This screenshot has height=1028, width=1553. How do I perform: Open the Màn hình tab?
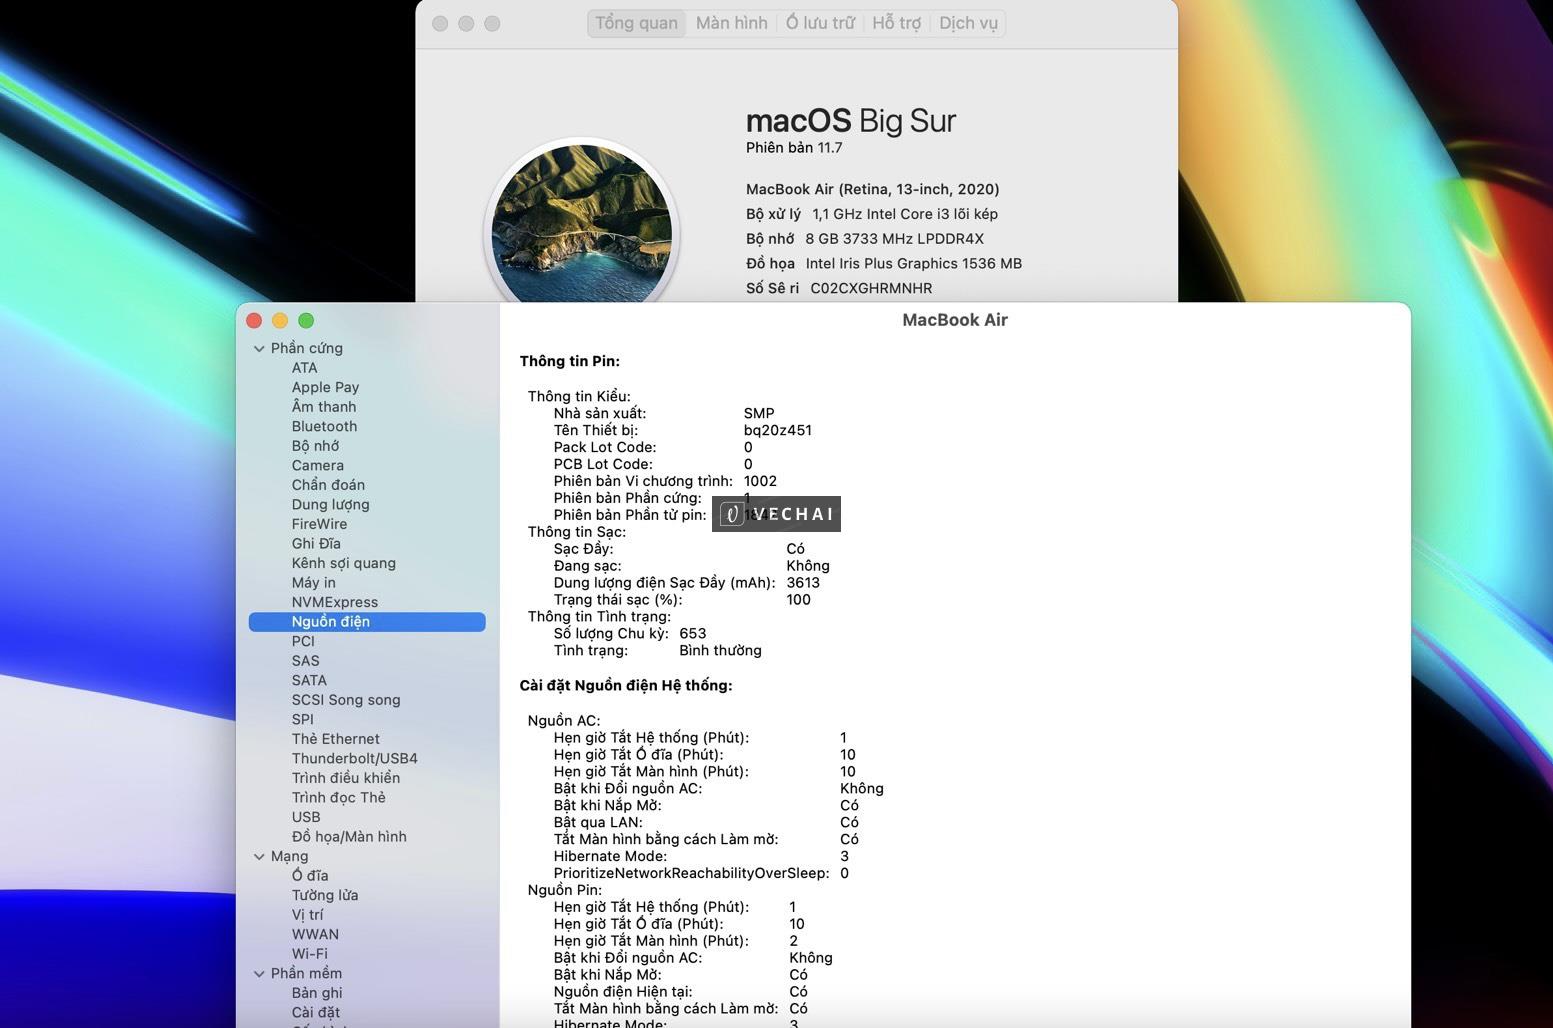tap(731, 23)
